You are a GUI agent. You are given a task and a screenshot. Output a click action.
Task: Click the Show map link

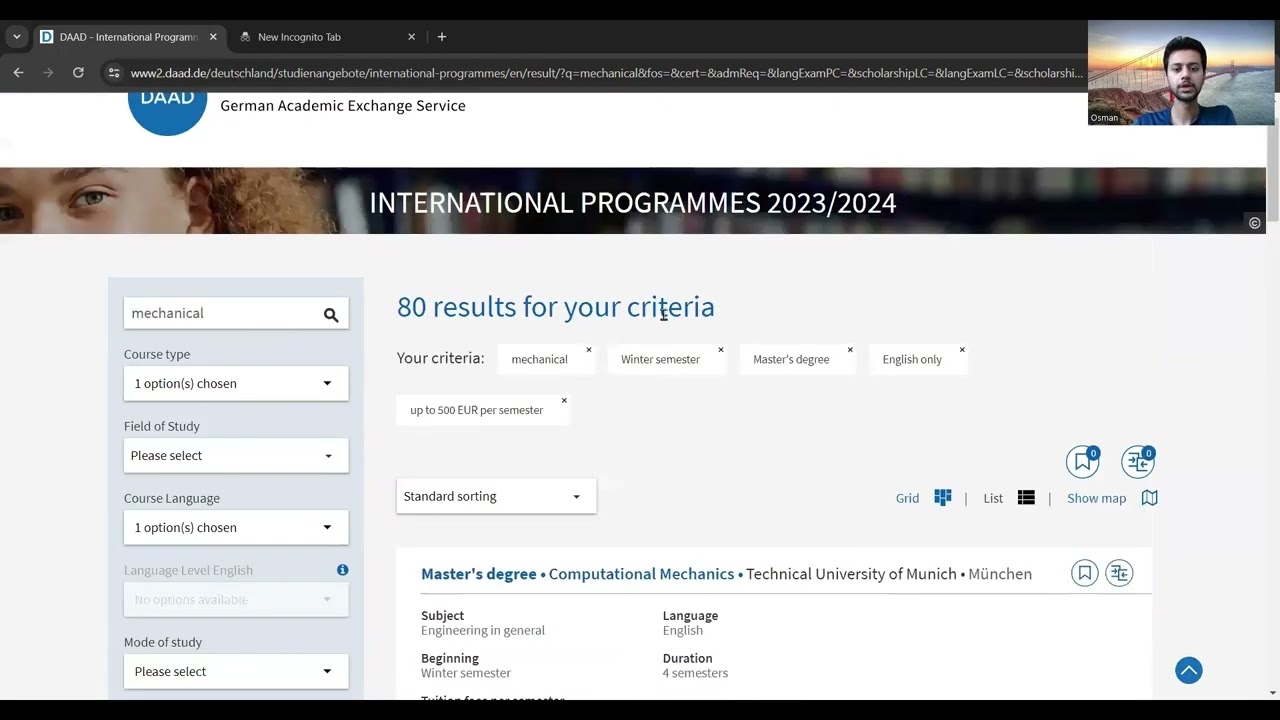(1096, 498)
